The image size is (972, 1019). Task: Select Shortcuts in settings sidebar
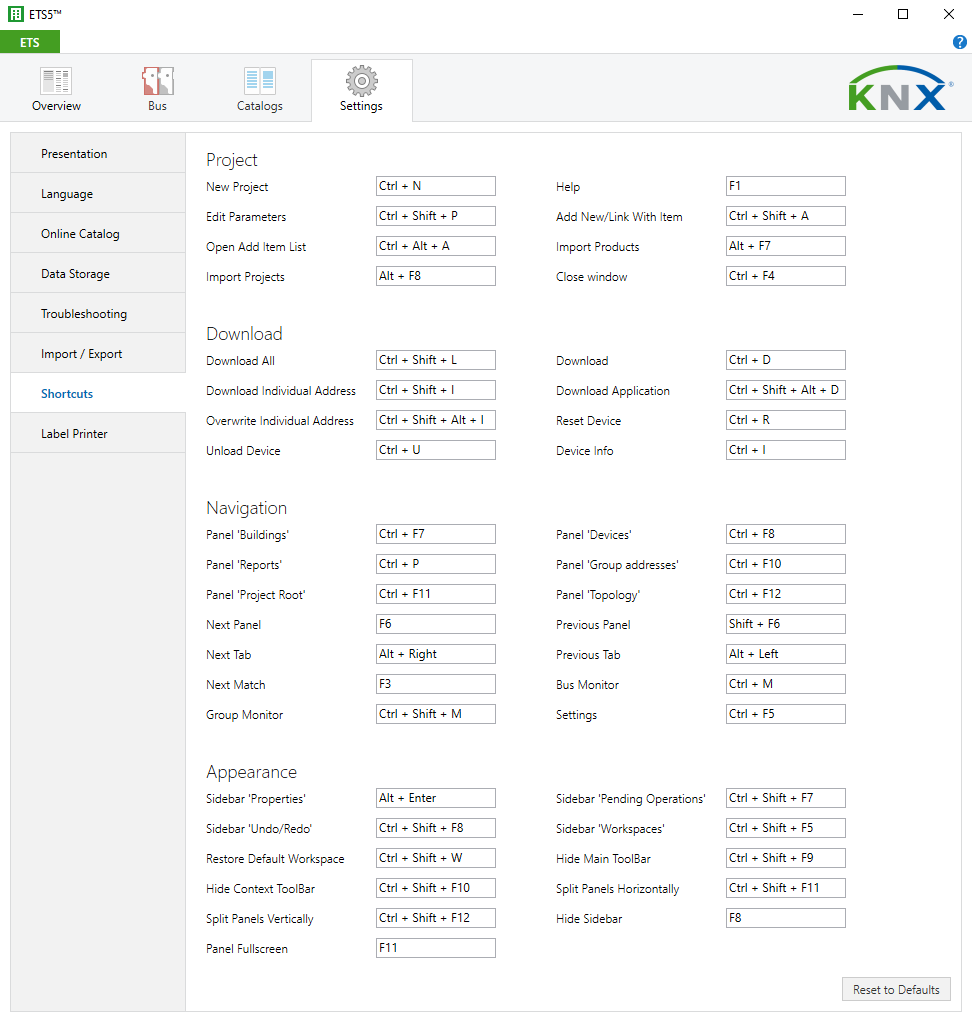(98, 393)
